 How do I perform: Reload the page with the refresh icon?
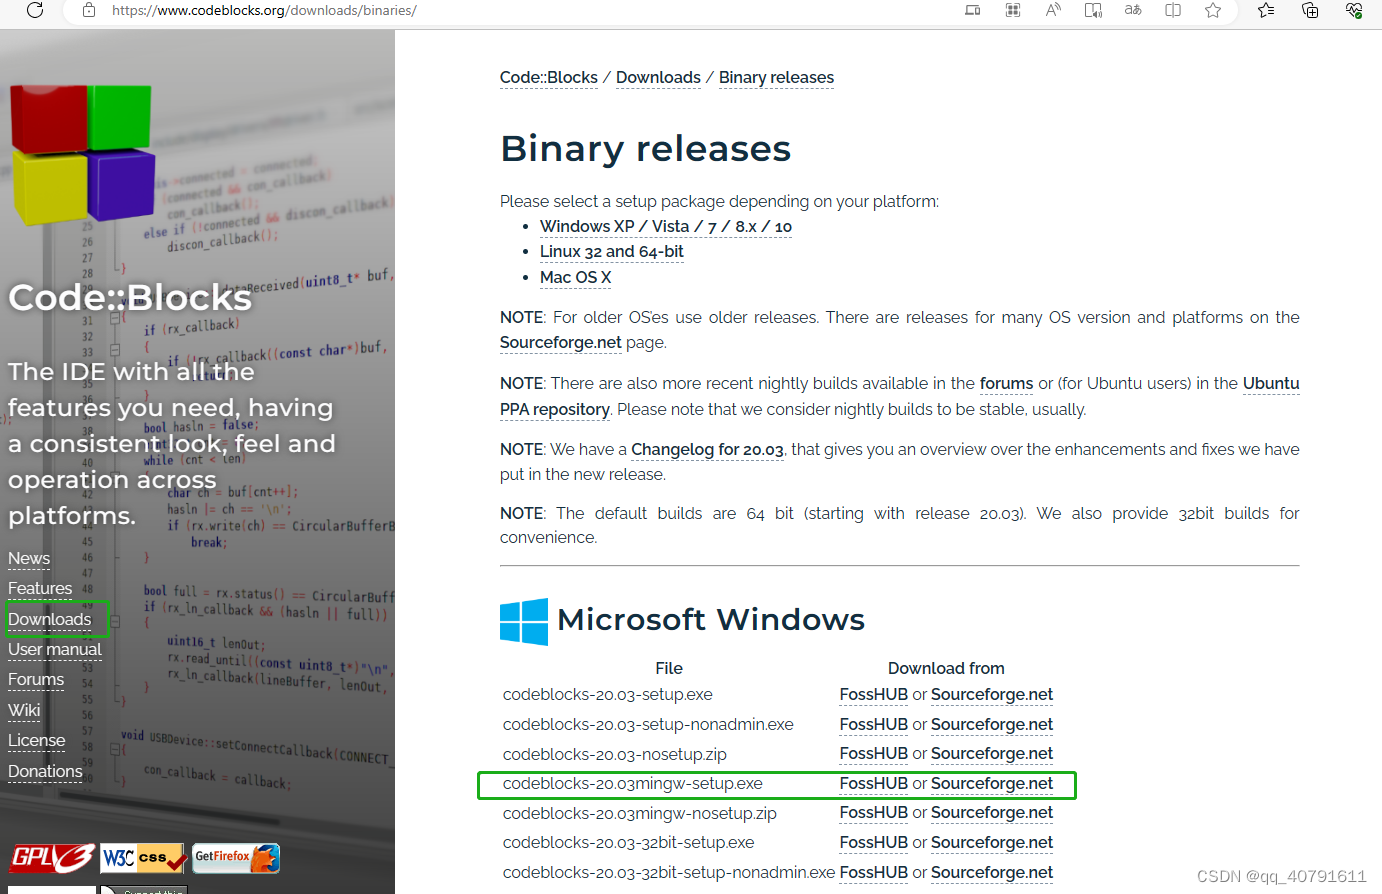(35, 10)
